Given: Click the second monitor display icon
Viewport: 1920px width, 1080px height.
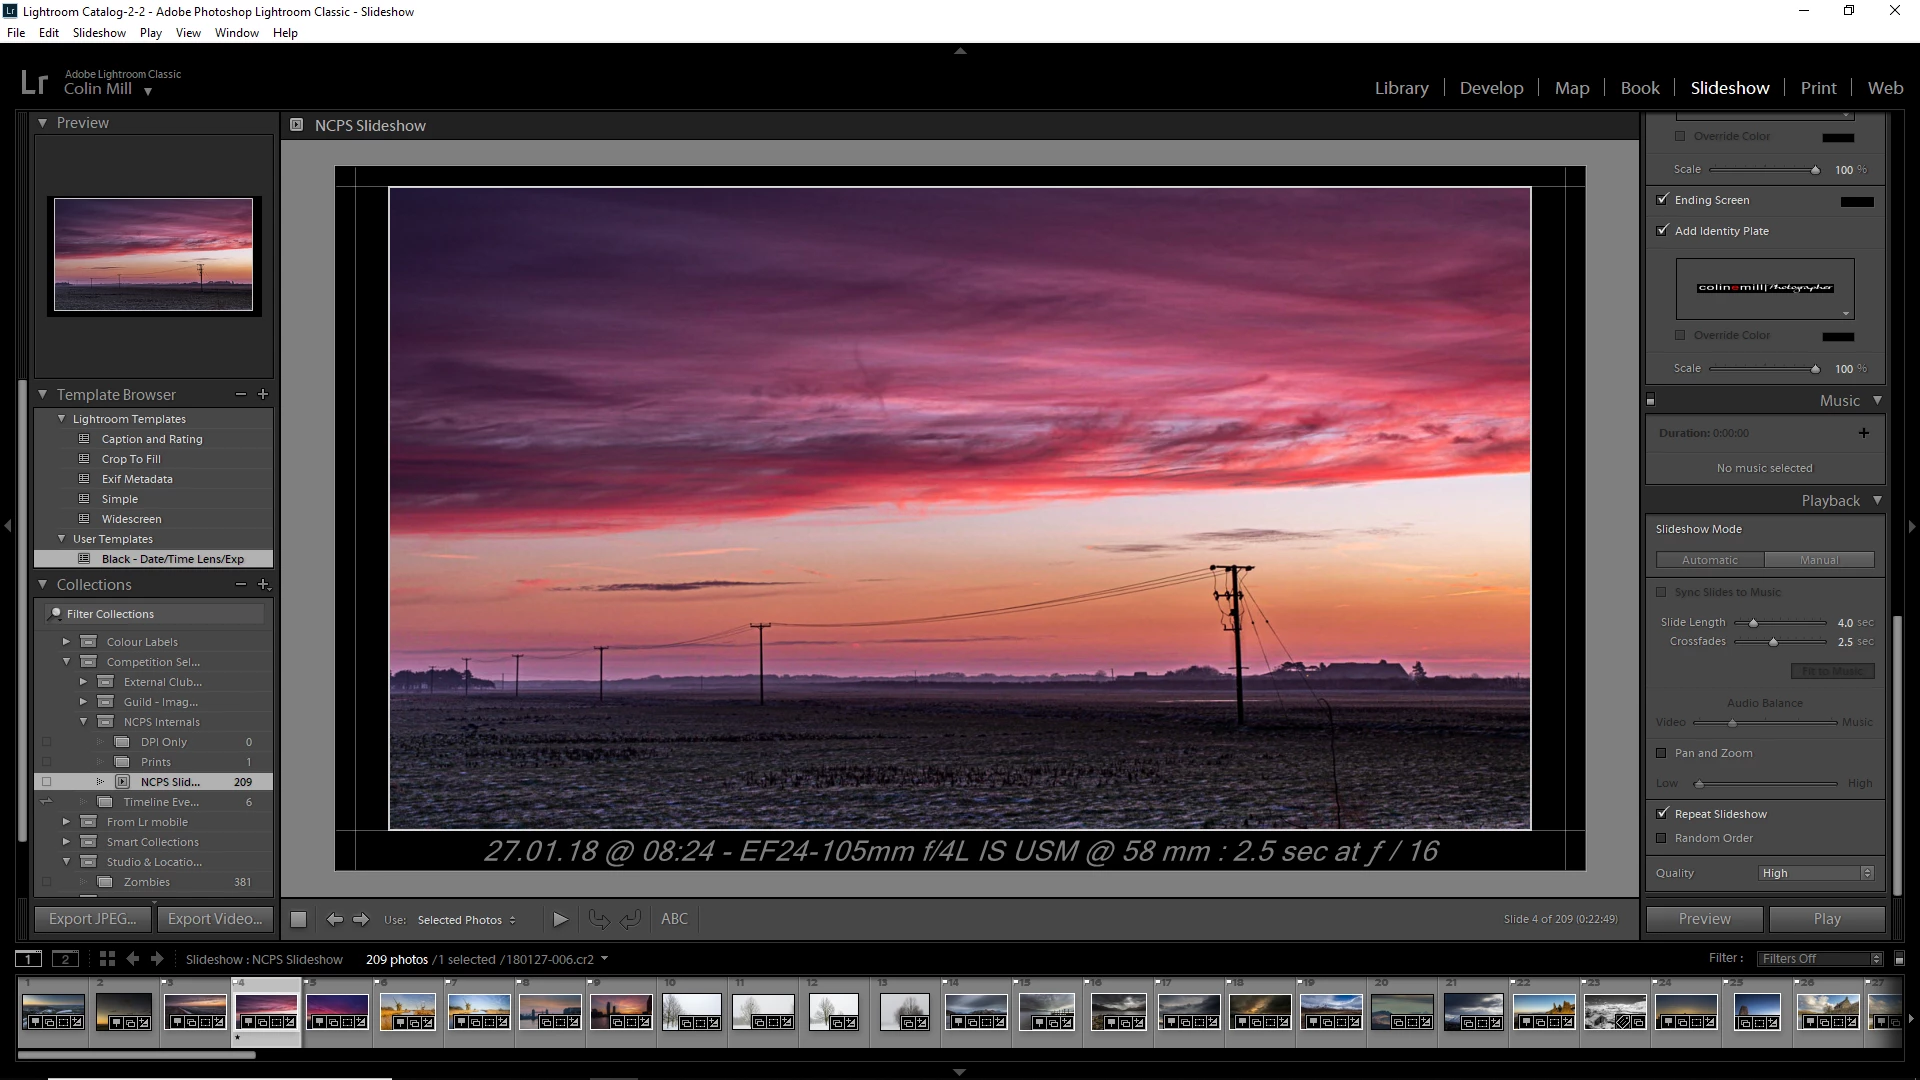Looking at the screenshot, I should tap(65, 959).
